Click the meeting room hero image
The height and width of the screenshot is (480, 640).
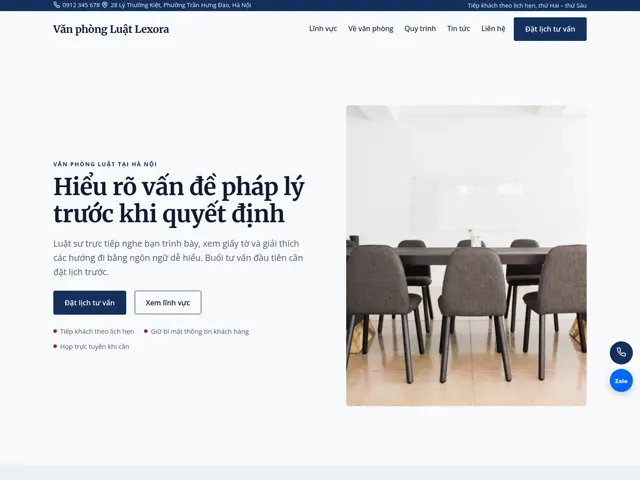pos(466,256)
